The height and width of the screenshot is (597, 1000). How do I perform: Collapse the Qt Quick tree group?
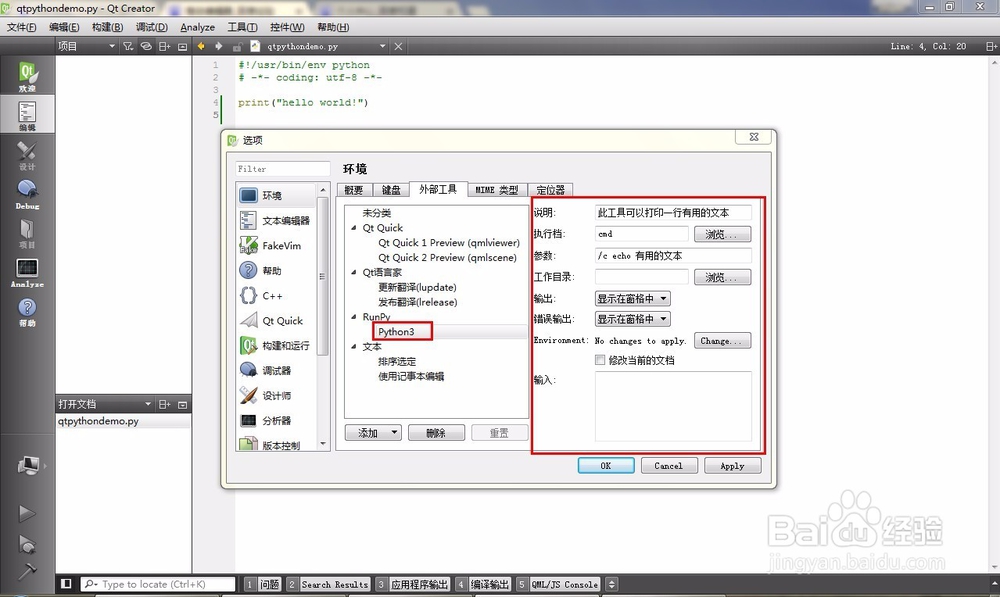pos(354,228)
